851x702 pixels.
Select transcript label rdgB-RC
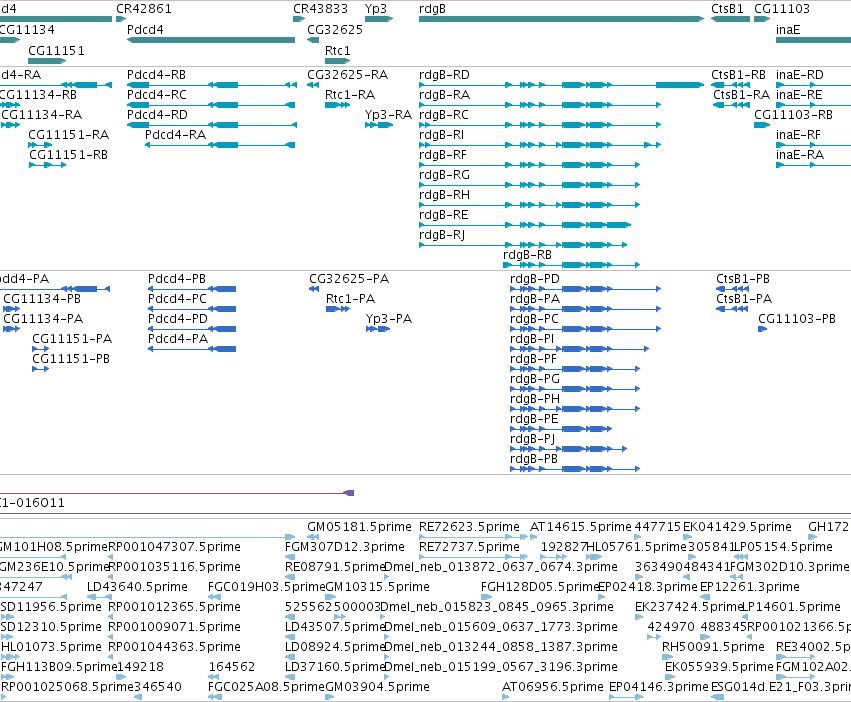444,115
